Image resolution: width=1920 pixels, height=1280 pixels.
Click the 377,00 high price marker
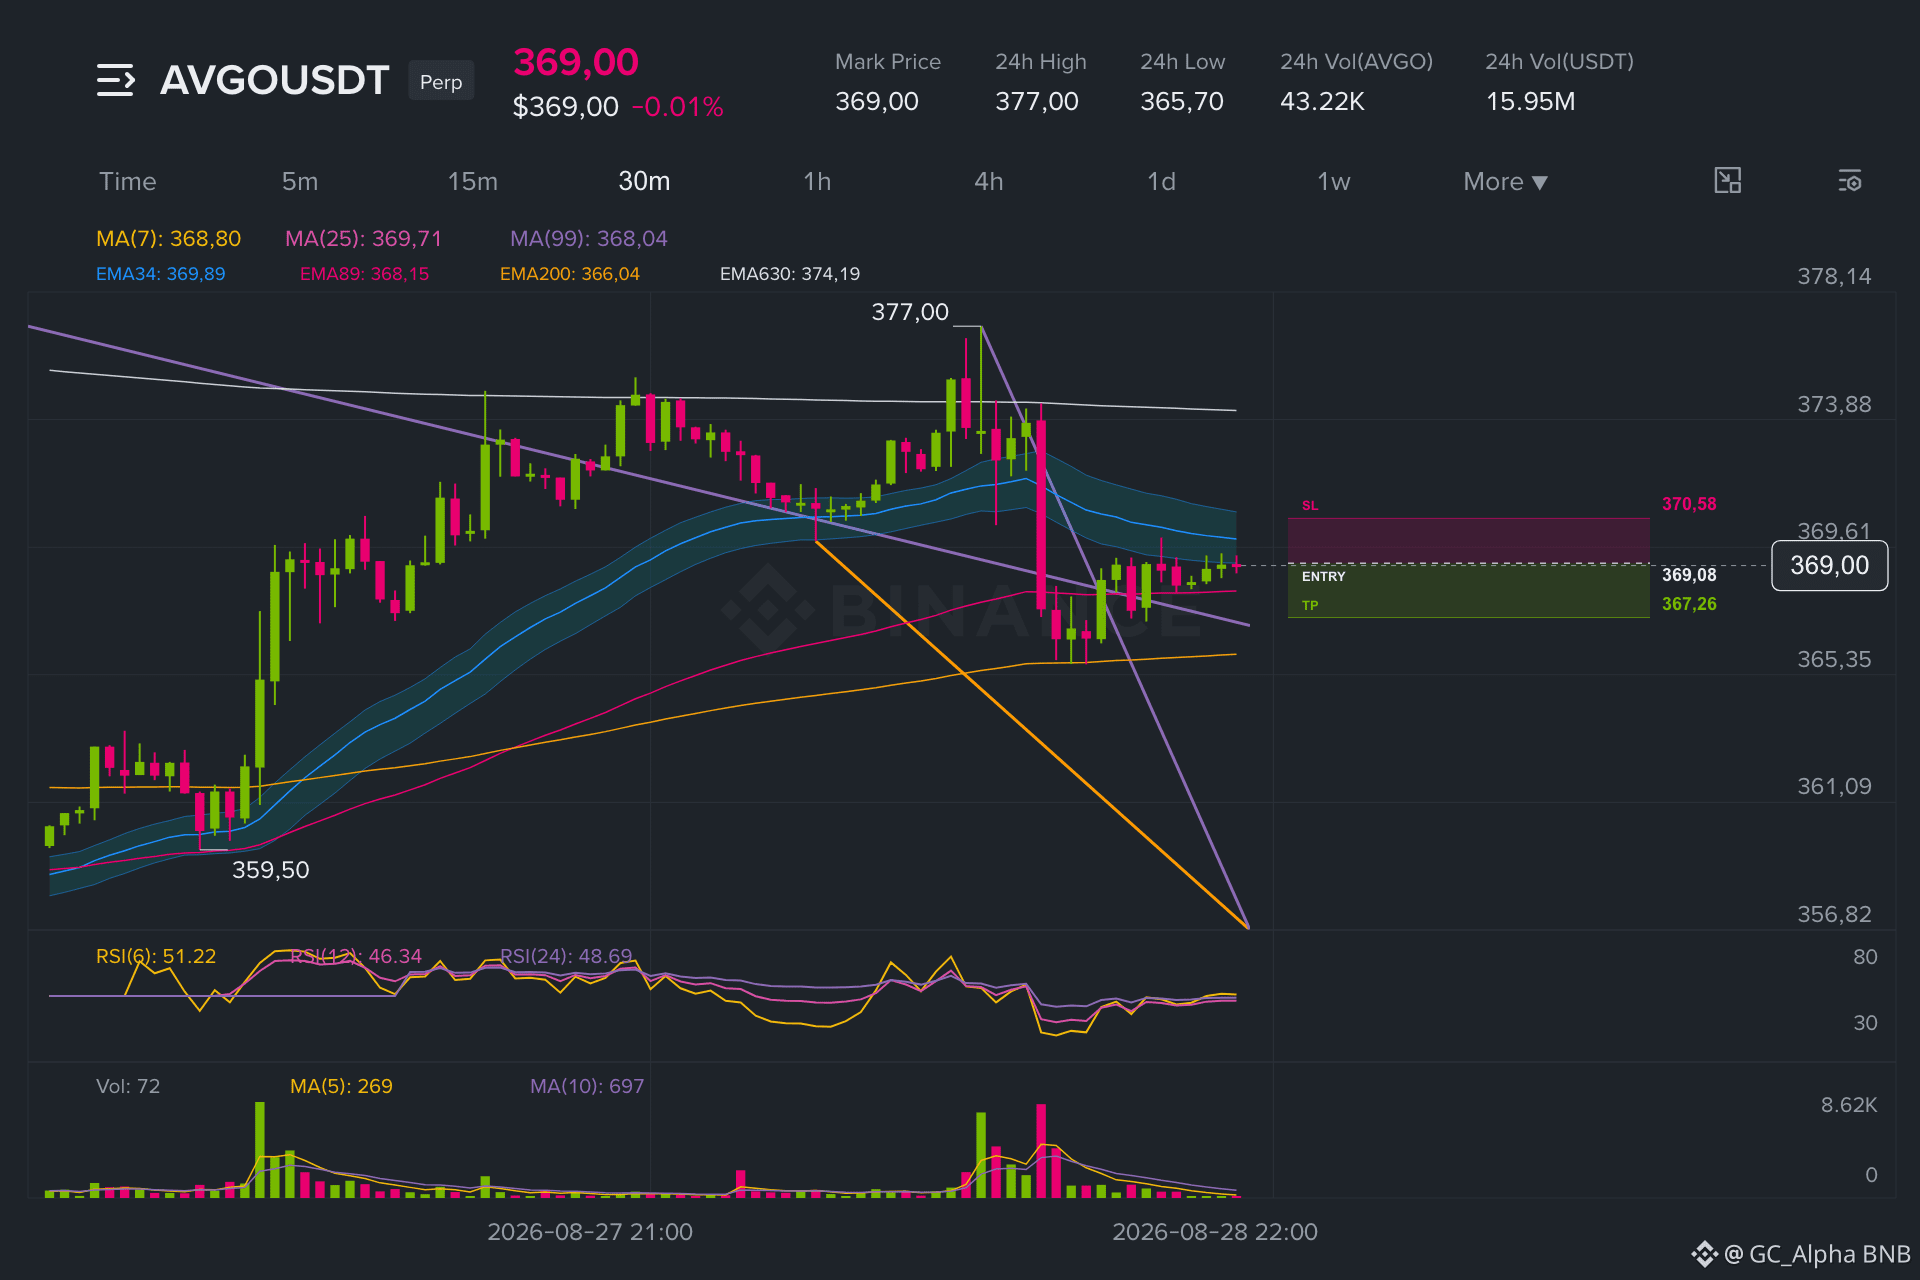tap(910, 312)
